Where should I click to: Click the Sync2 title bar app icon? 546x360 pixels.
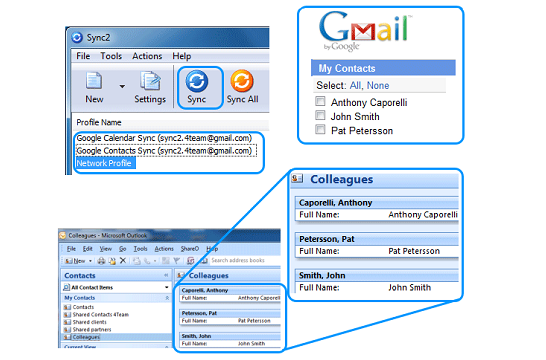(x=77, y=37)
